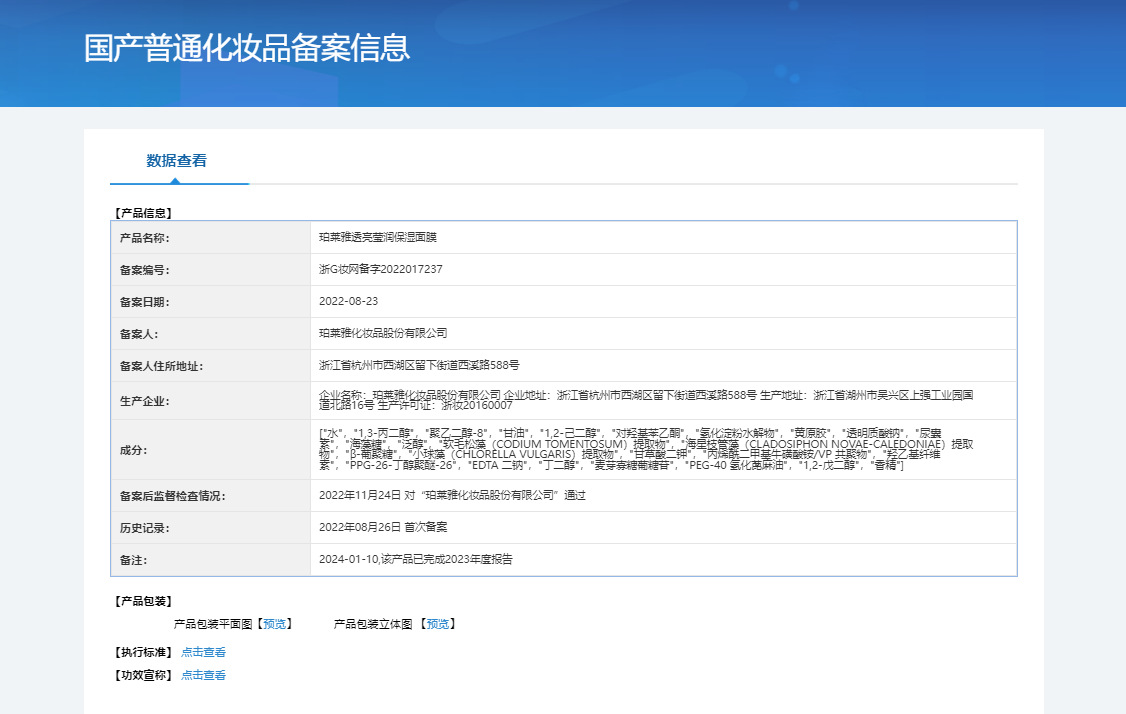This screenshot has height=714, width=1126.
Task: Select product name 珀莱雅透亮莹润保湿面膜
Action: click(x=378, y=237)
